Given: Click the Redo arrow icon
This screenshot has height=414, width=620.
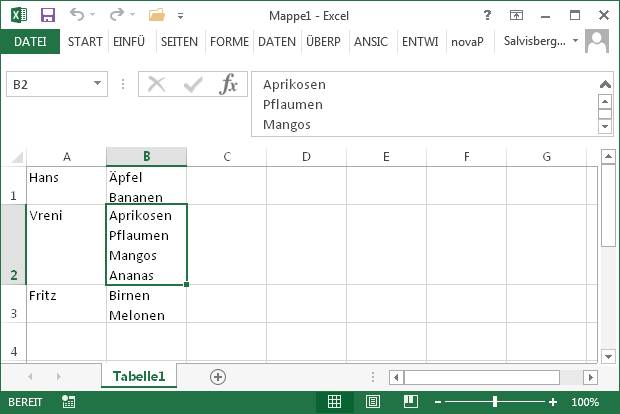Looking at the screenshot, I should (117, 15).
